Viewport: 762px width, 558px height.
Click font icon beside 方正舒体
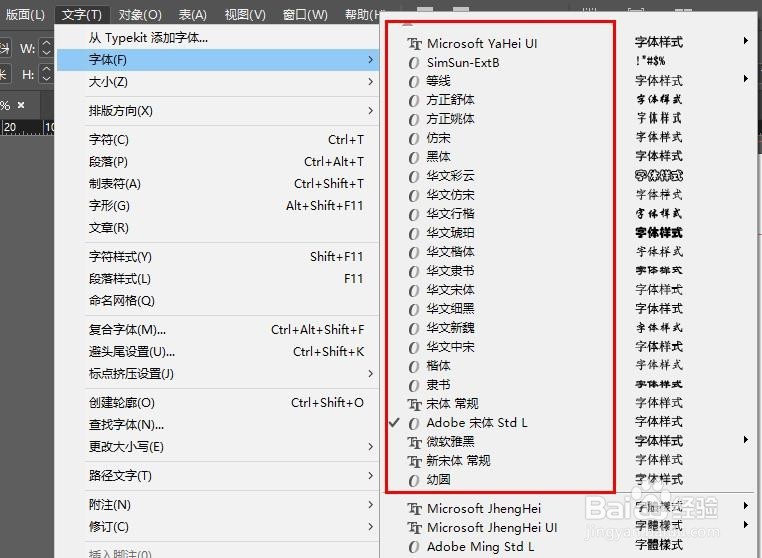[x=414, y=101]
